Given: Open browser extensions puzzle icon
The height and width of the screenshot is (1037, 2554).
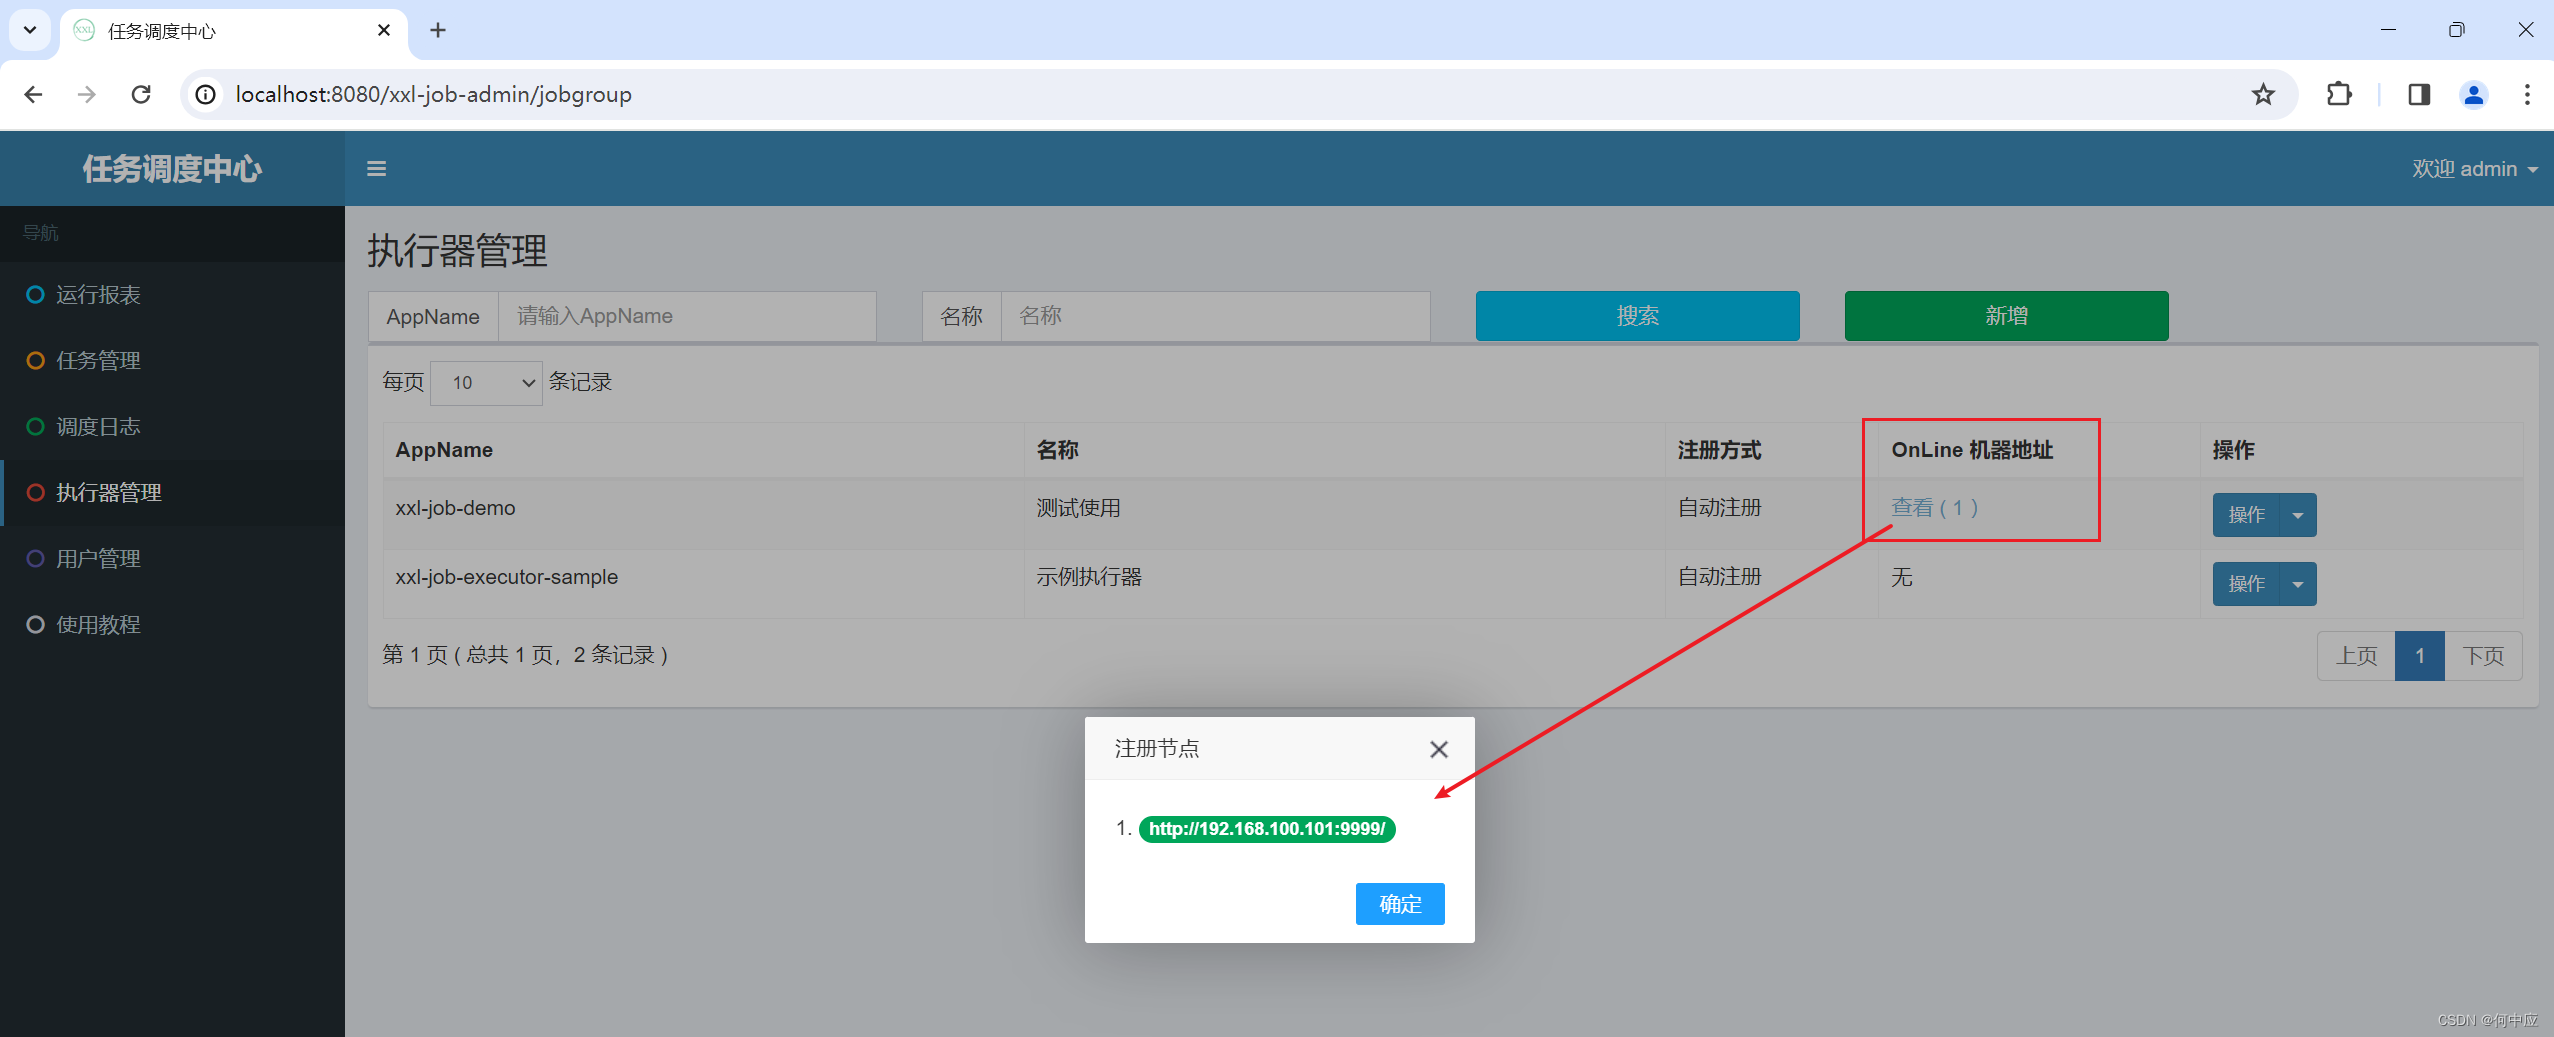Looking at the screenshot, I should 2339,94.
